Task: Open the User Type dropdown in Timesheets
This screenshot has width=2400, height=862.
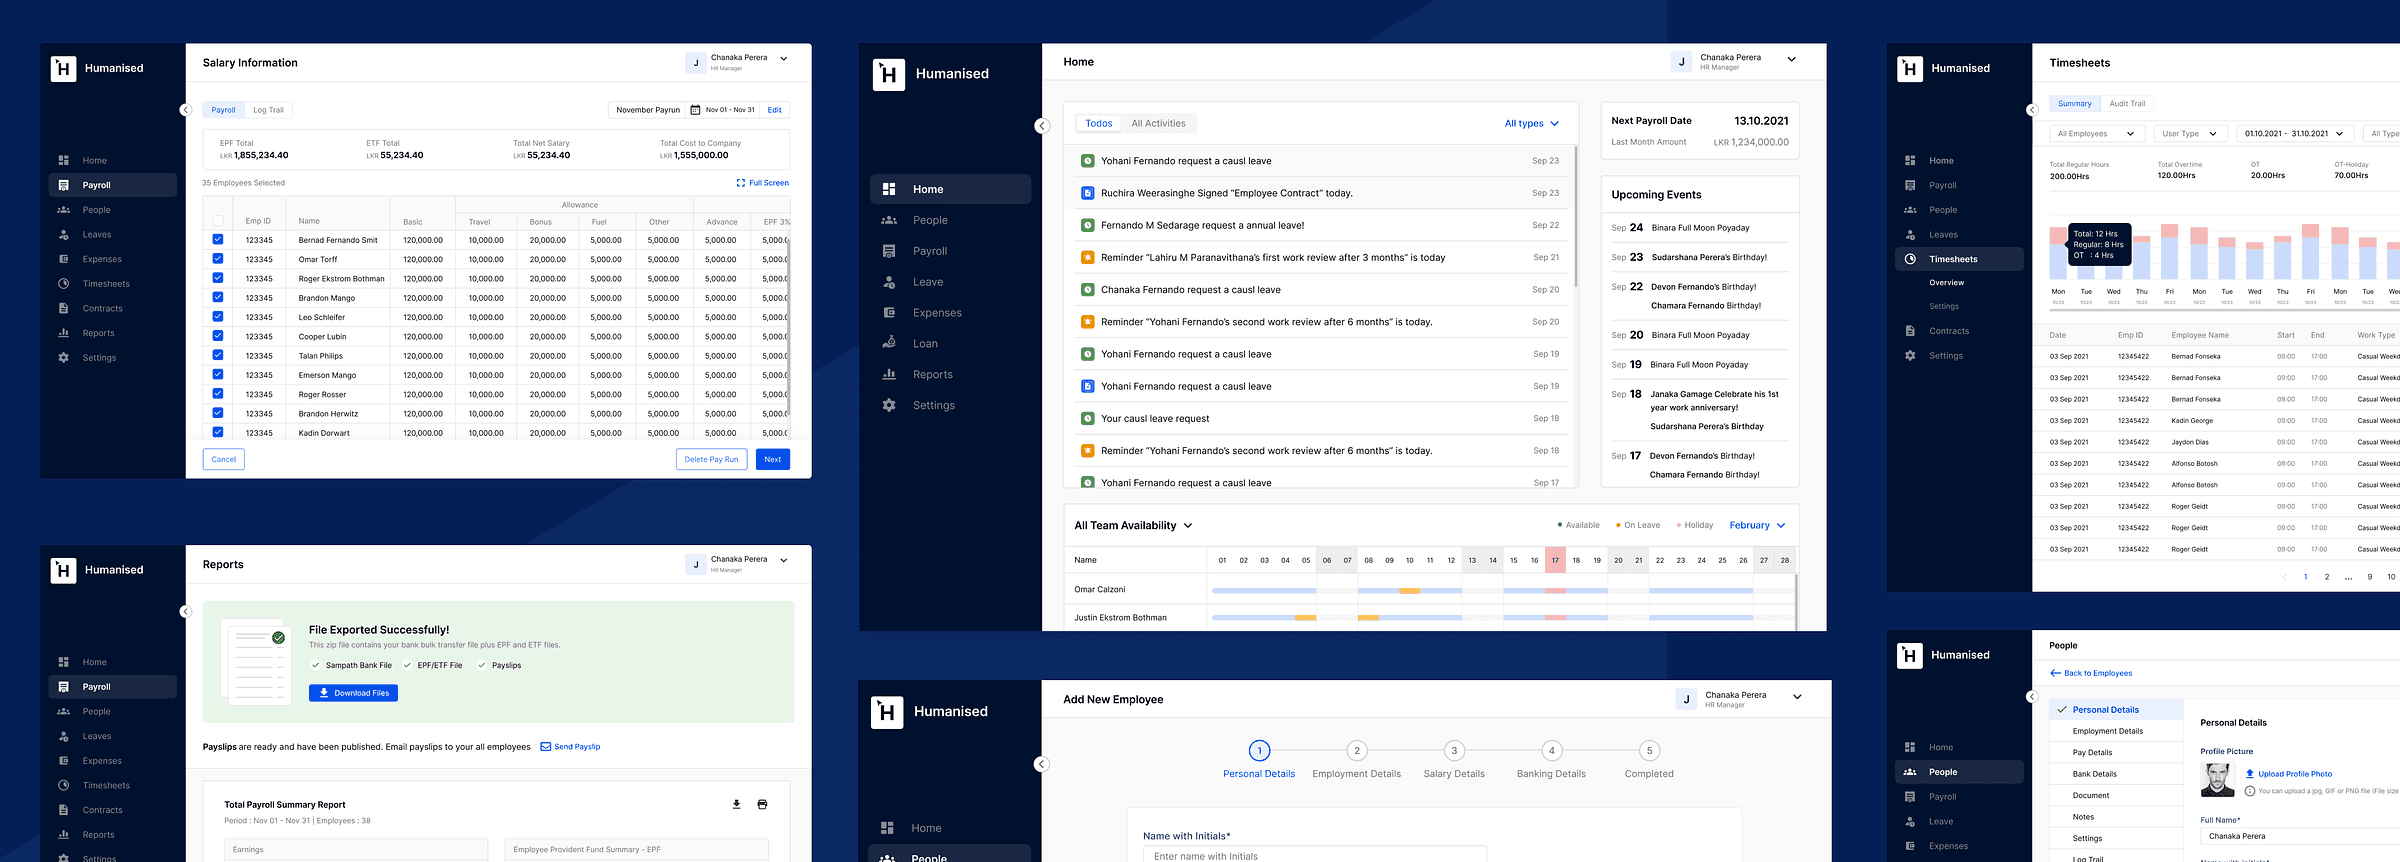Action: [2189, 134]
